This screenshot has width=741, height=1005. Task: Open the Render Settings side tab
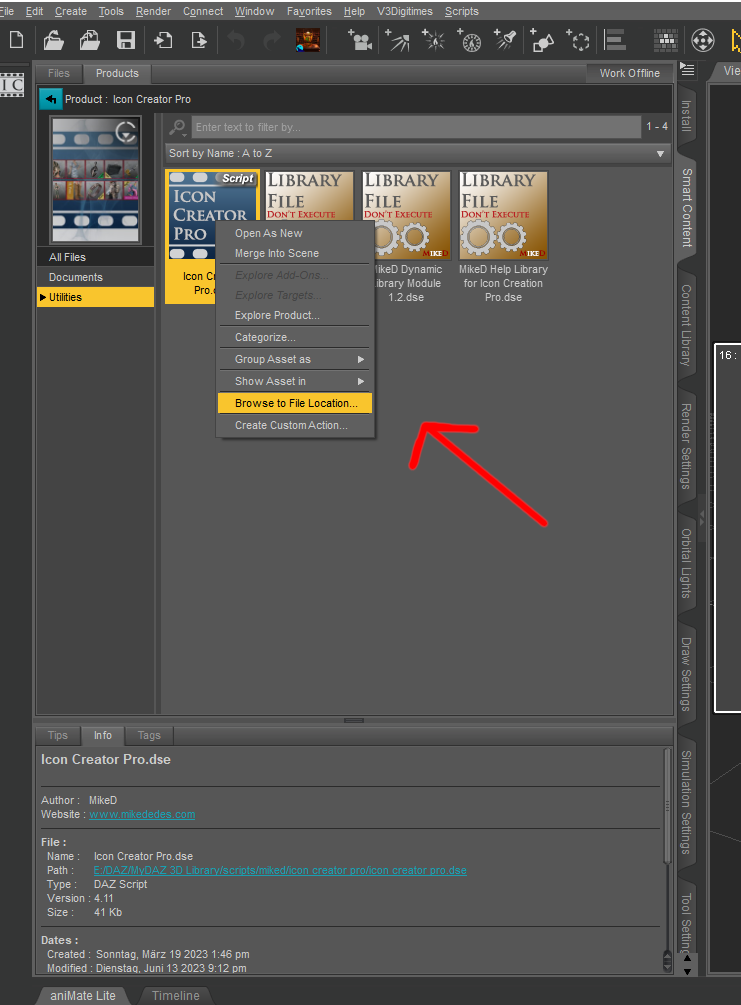[686, 446]
